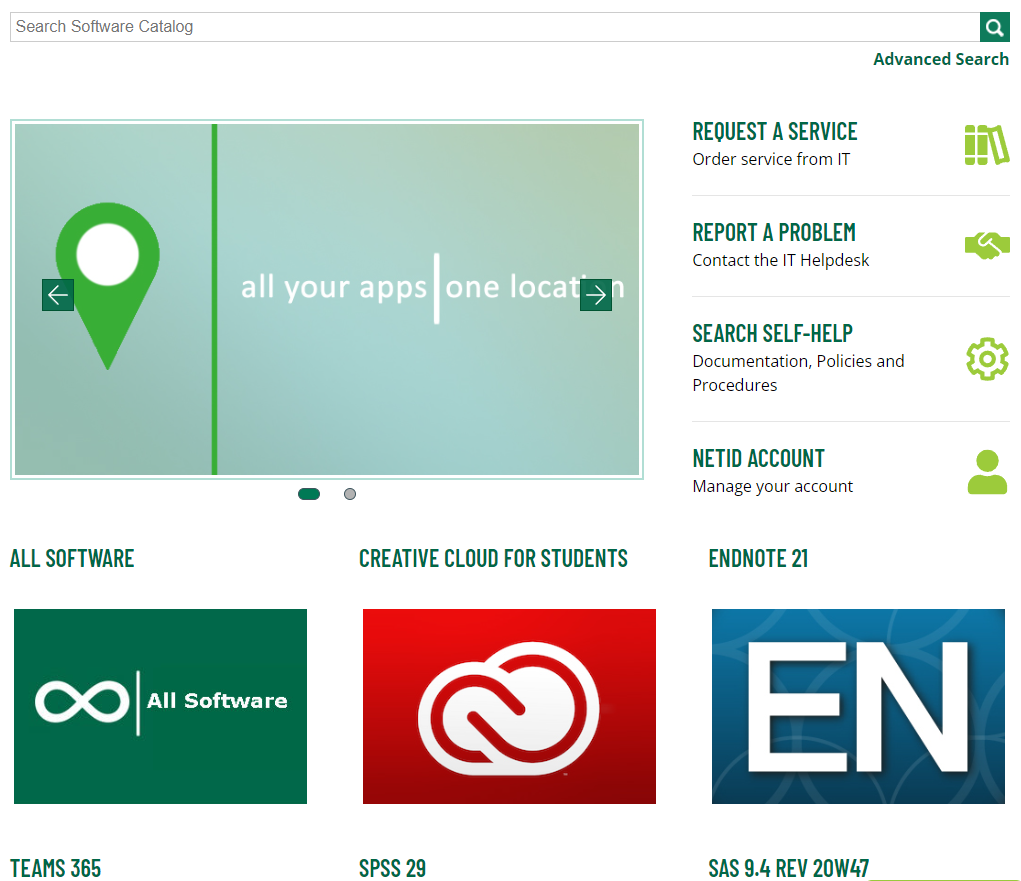Click the person icon for NetID Account
The image size is (1021, 881).
987,472
